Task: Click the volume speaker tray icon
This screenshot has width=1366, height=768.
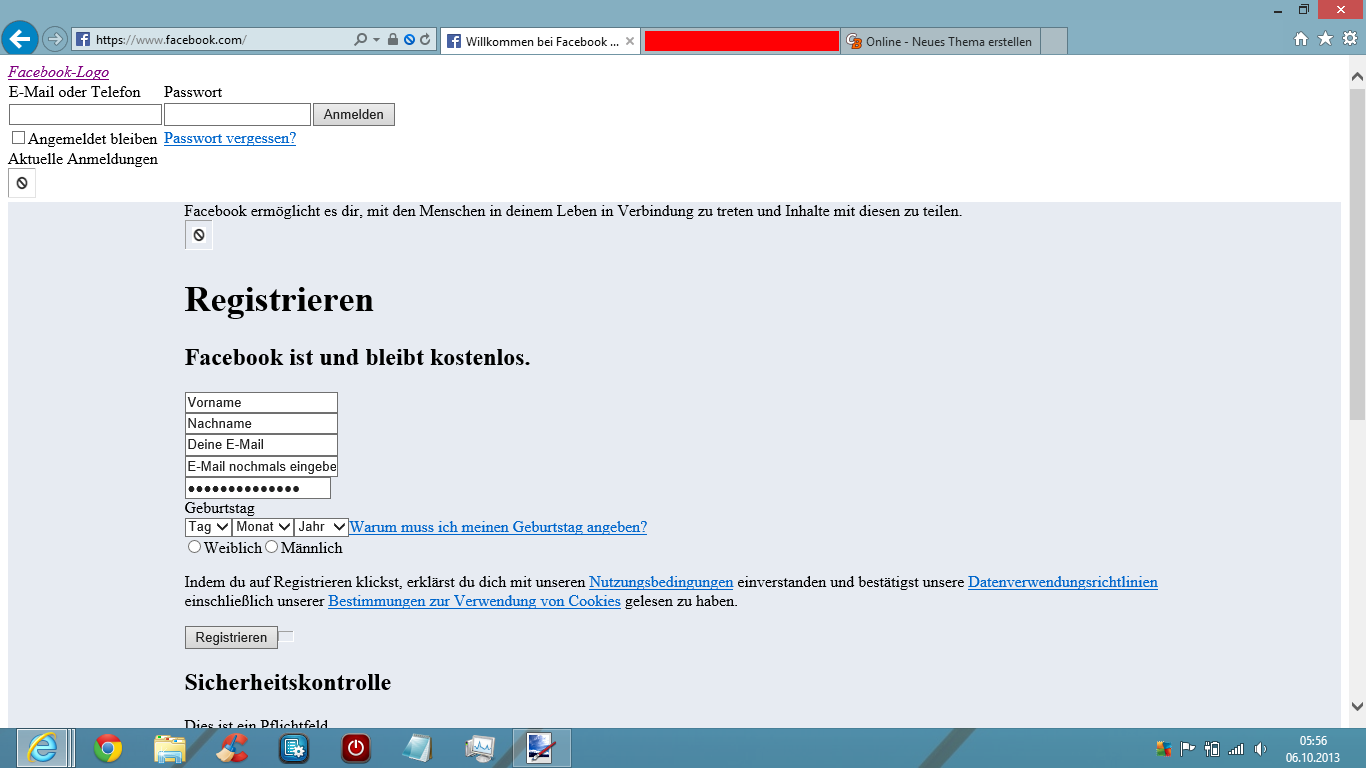Action: (1261, 748)
